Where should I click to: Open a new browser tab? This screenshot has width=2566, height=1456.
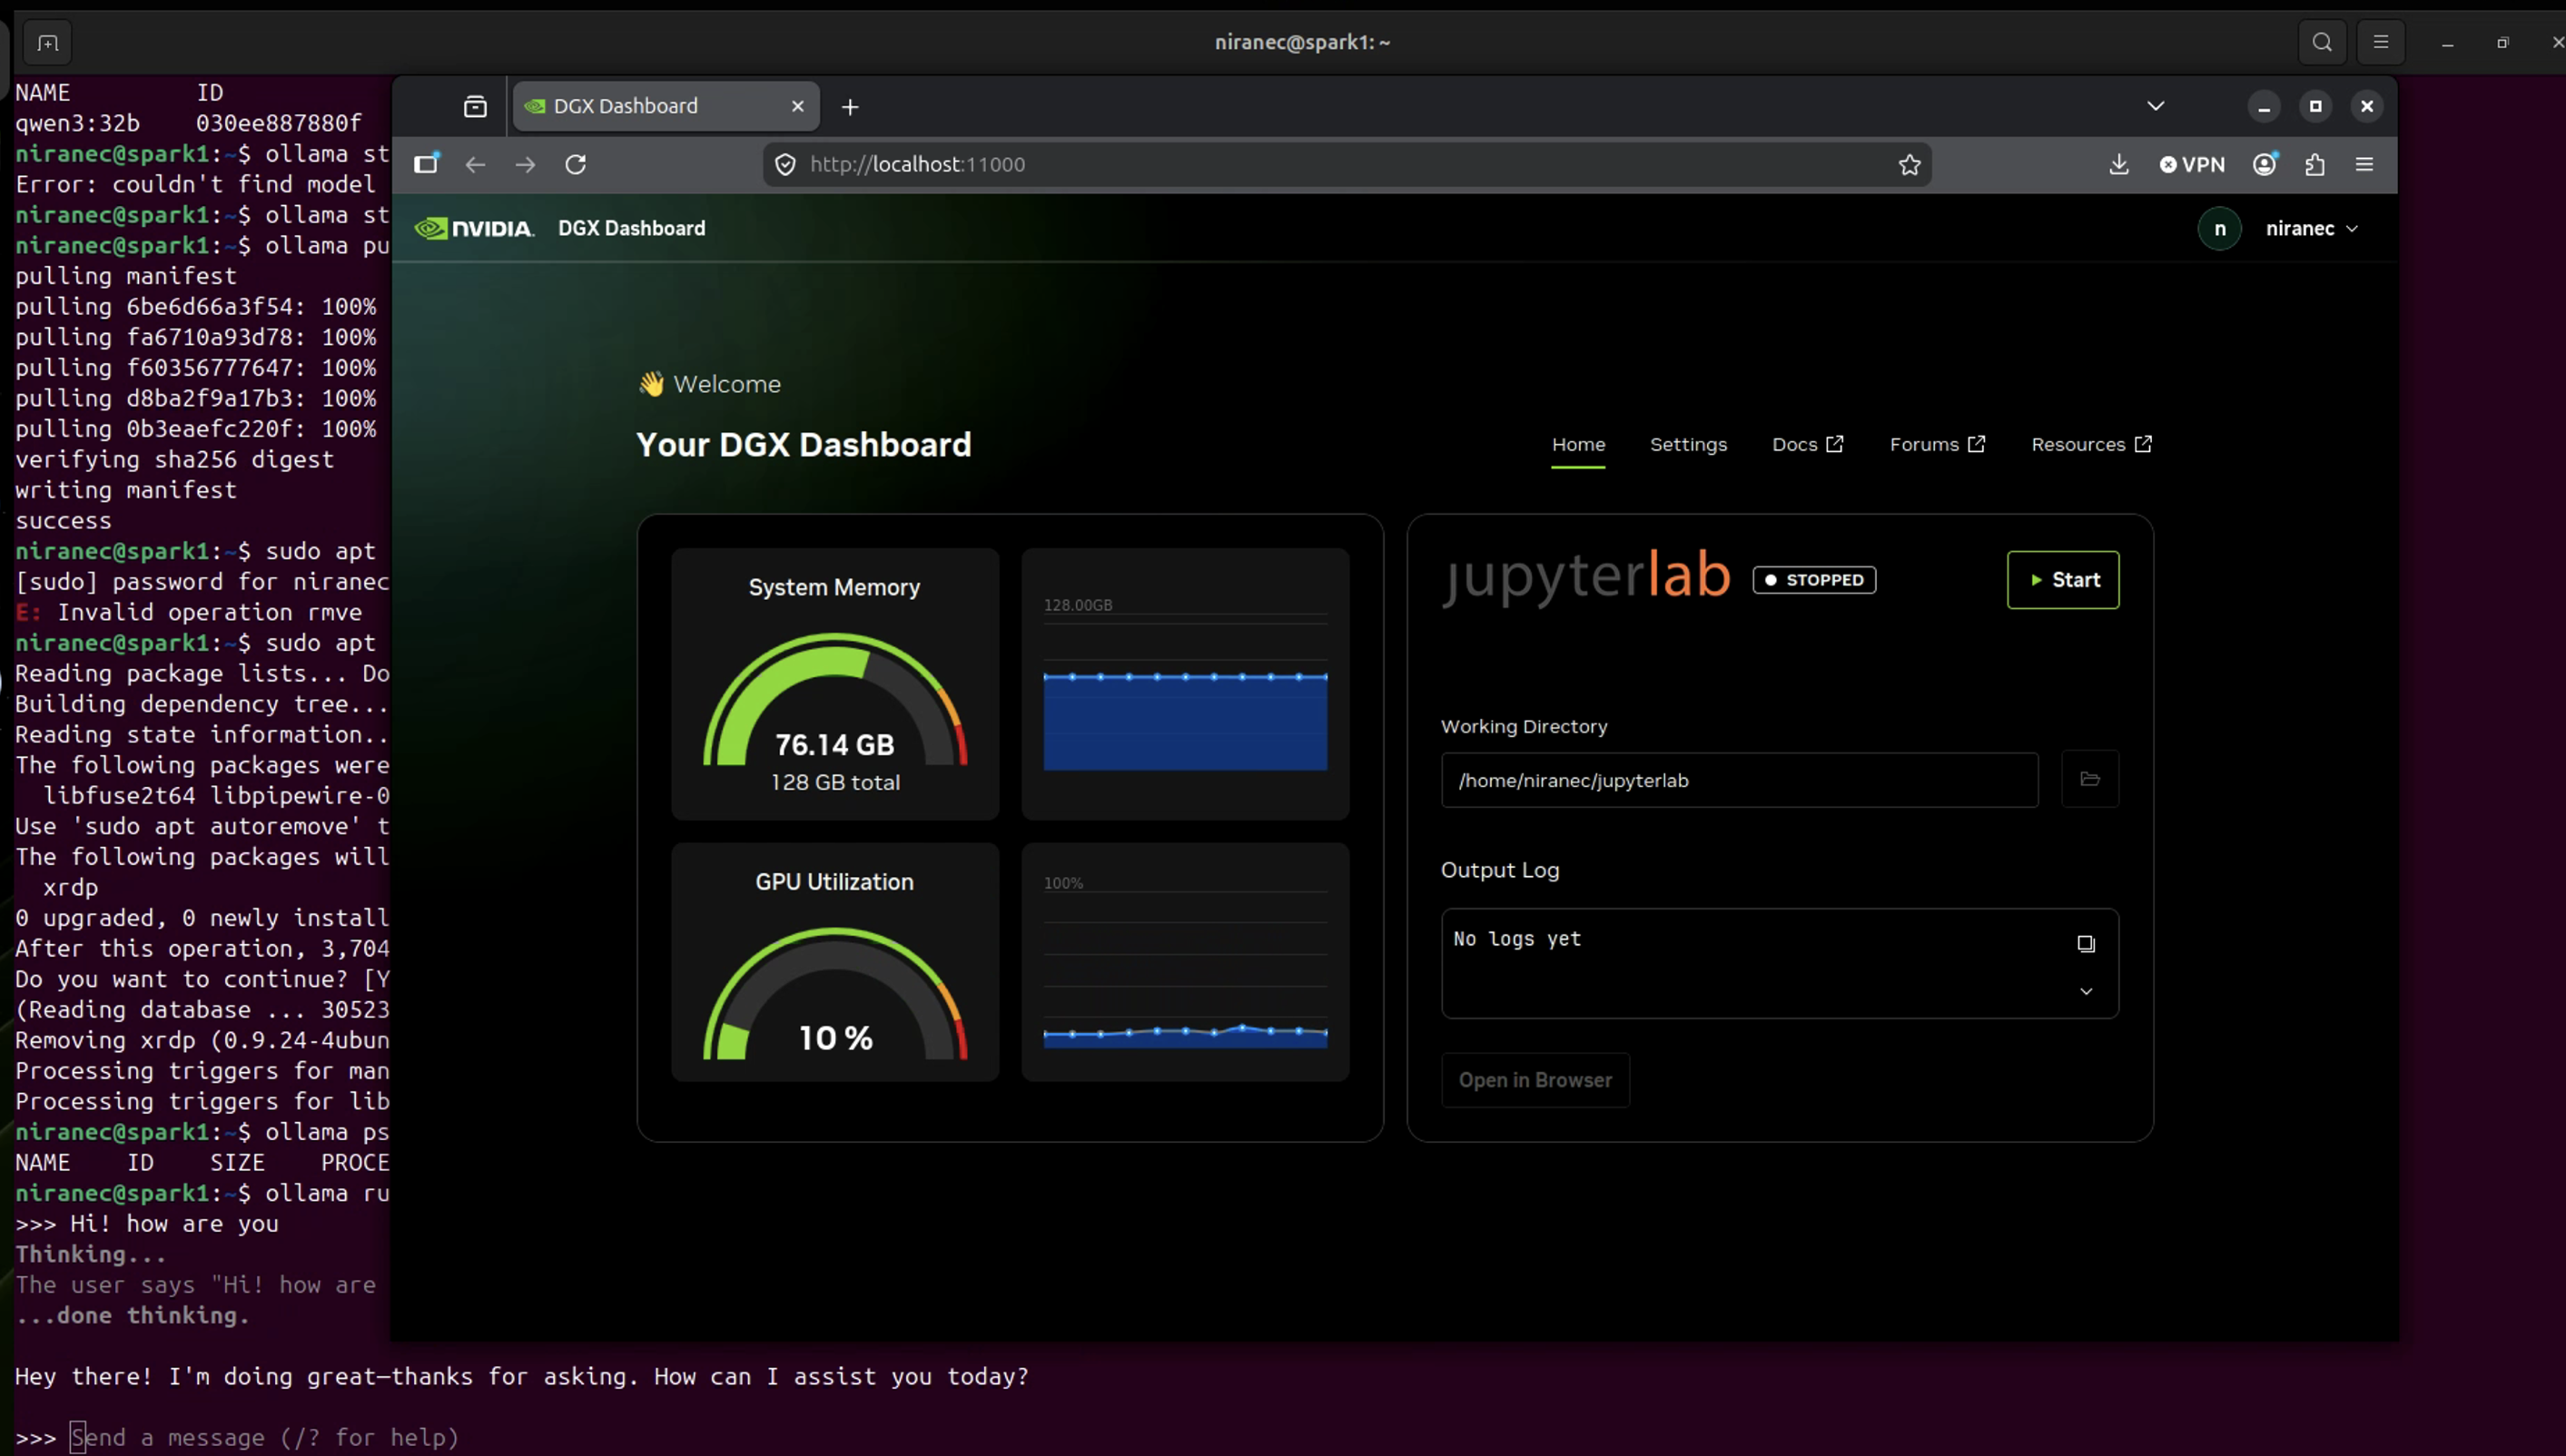click(850, 107)
